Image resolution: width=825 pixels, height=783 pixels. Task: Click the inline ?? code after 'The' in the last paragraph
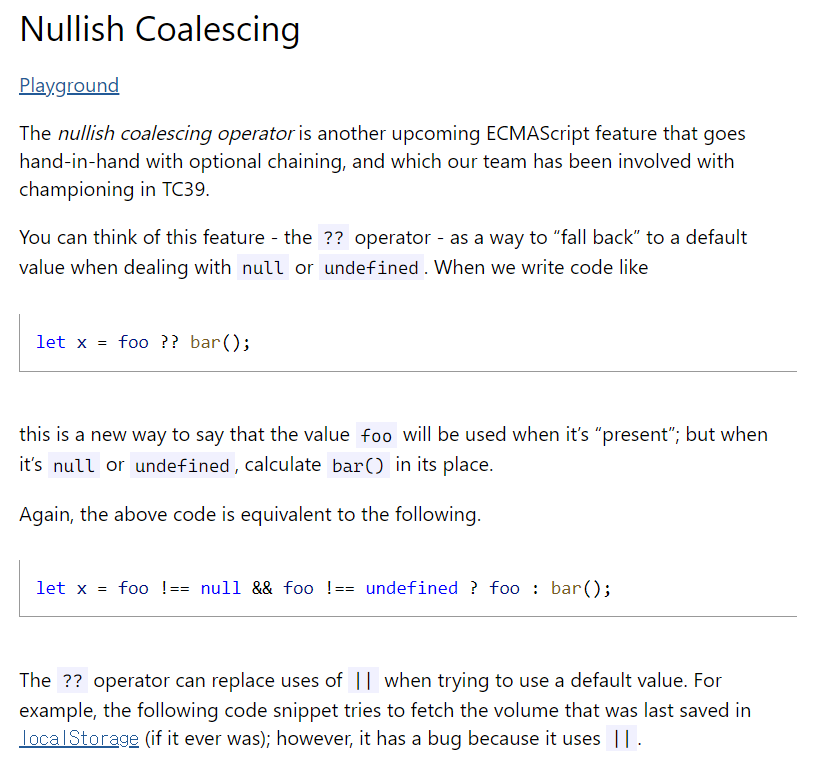tap(72, 681)
